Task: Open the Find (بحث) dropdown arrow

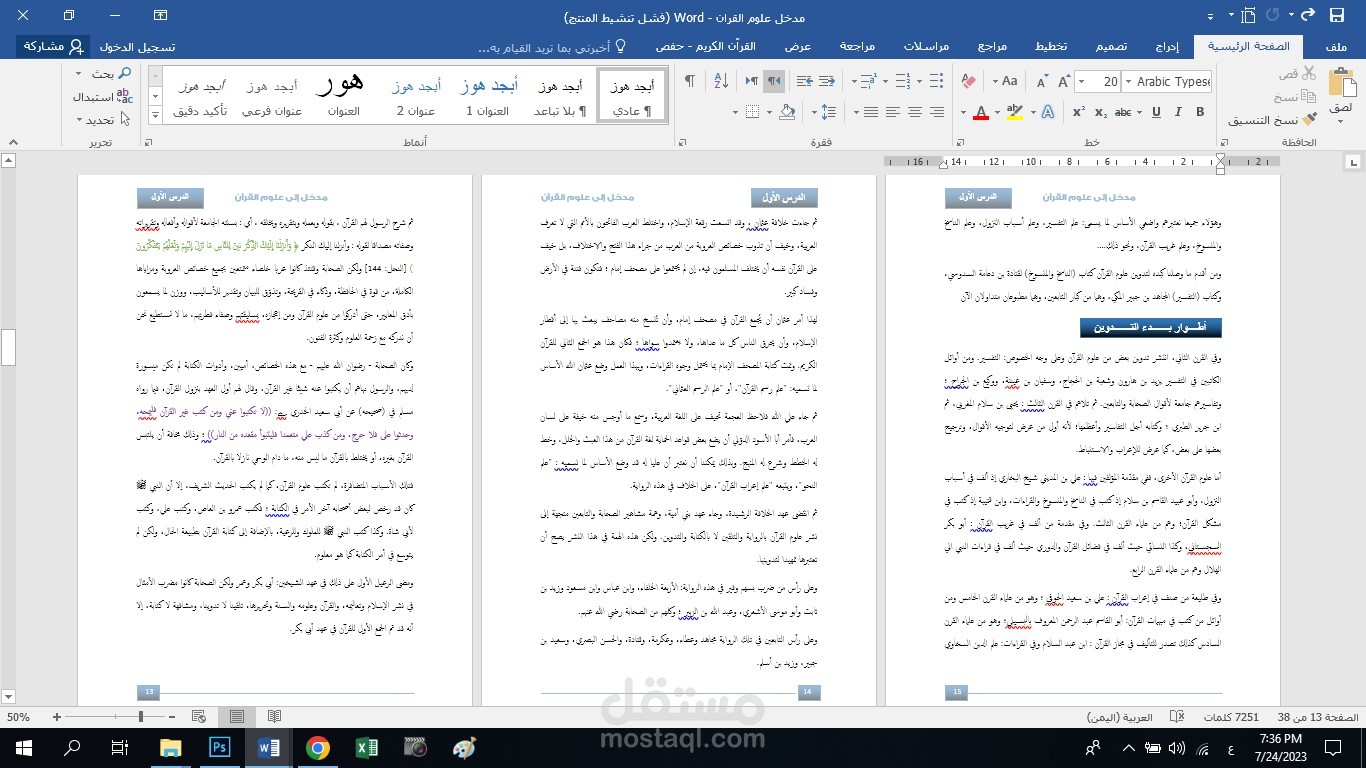Action: [79, 74]
